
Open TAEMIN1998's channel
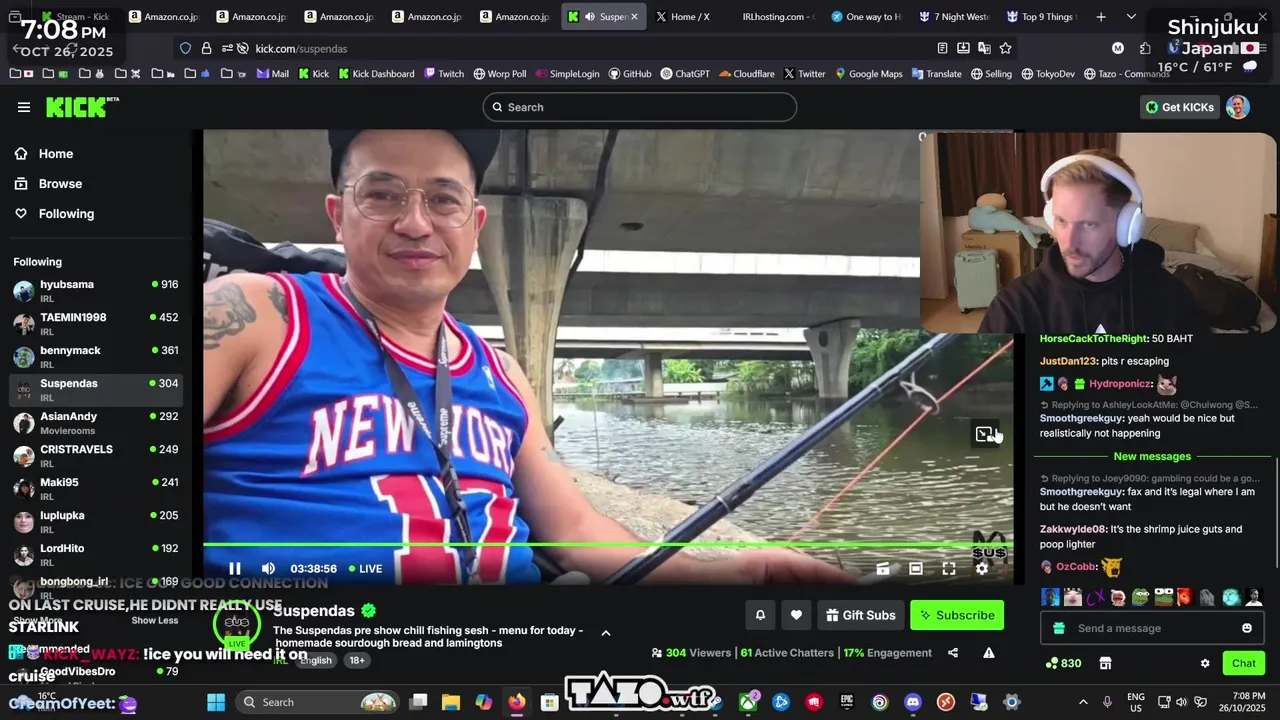(96, 324)
